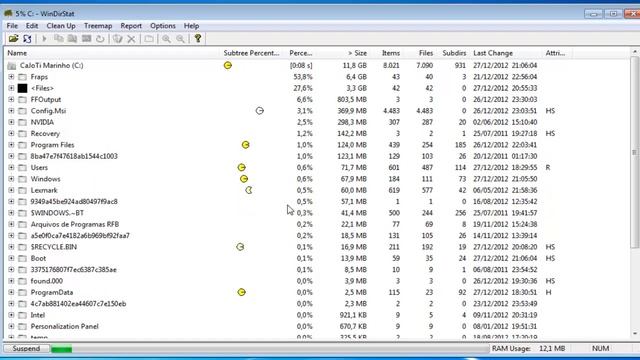640x360 pixels.
Task: Sort by the Files column header
Action: (419, 53)
